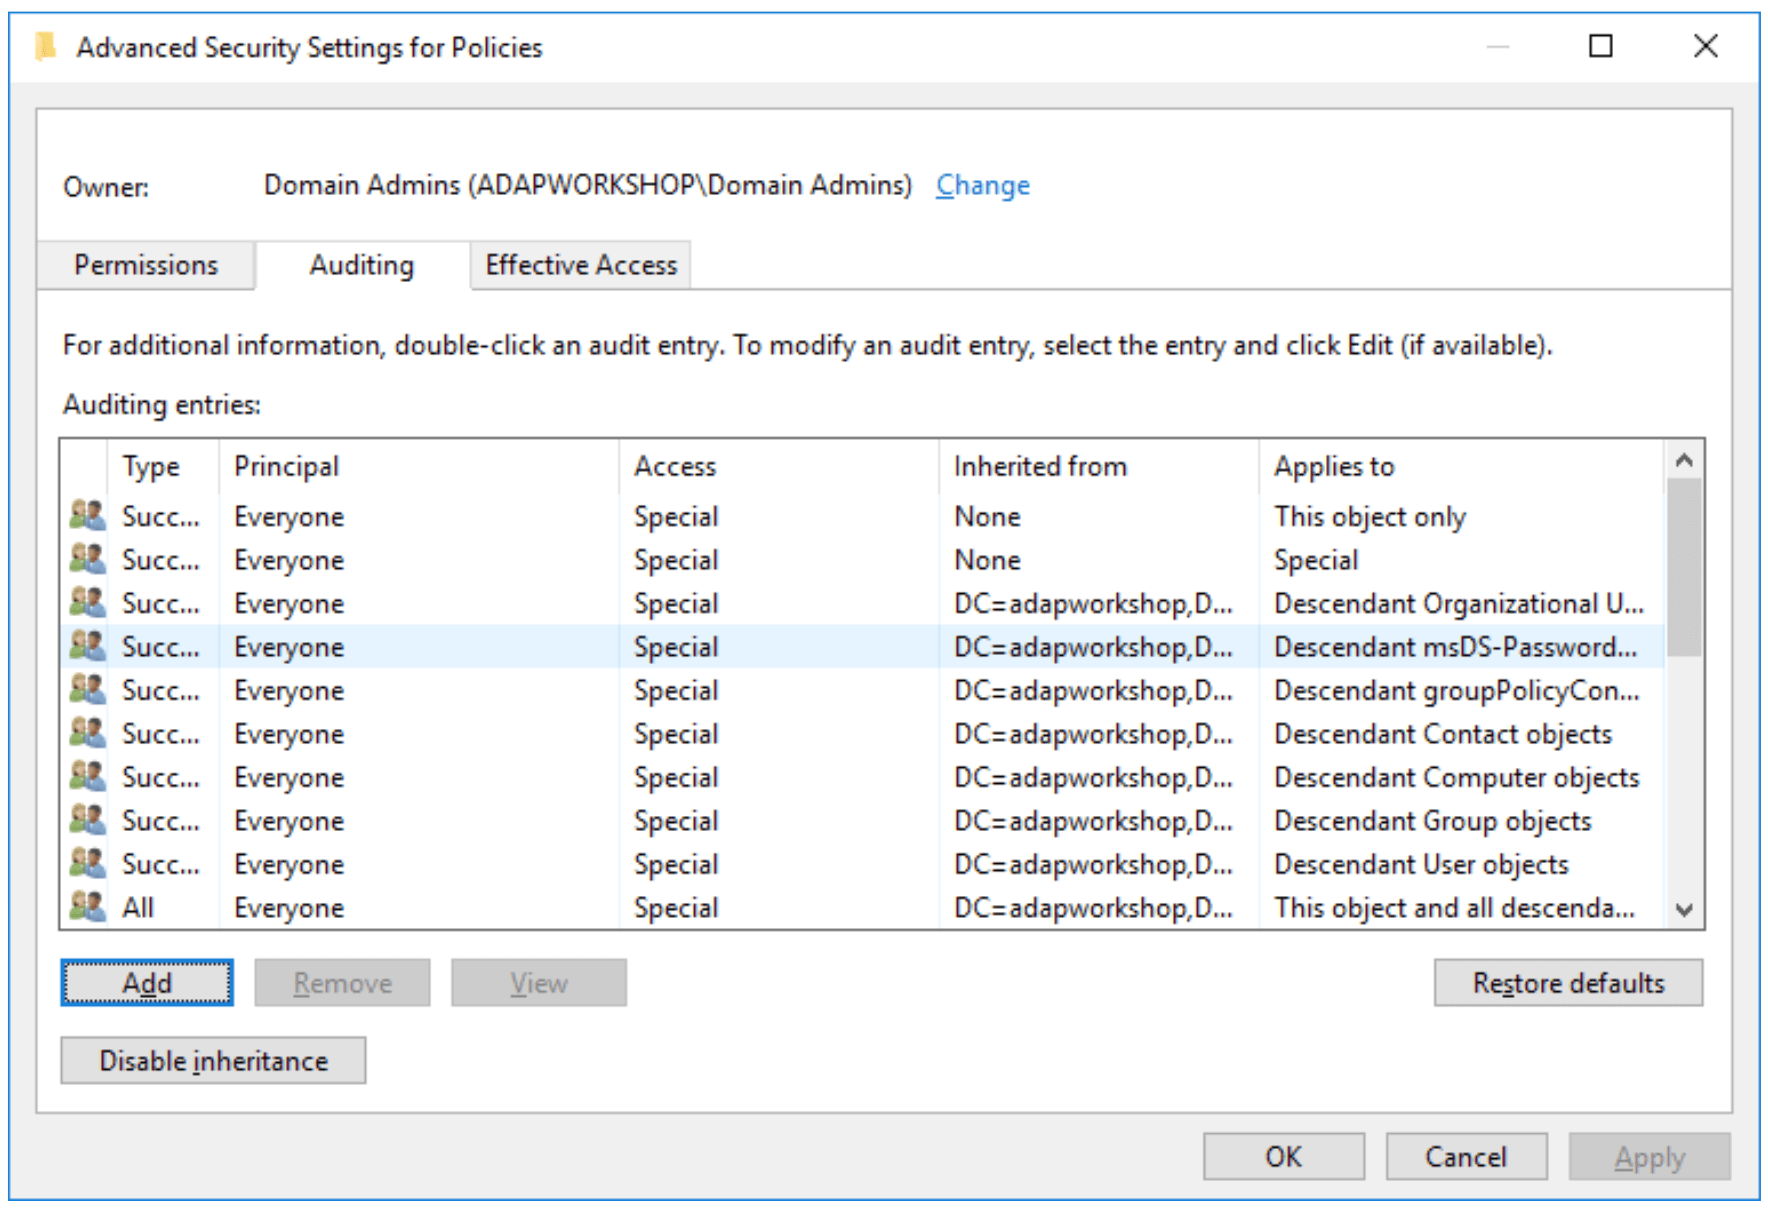Click the Change owner link
1768x1210 pixels.
point(982,186)
